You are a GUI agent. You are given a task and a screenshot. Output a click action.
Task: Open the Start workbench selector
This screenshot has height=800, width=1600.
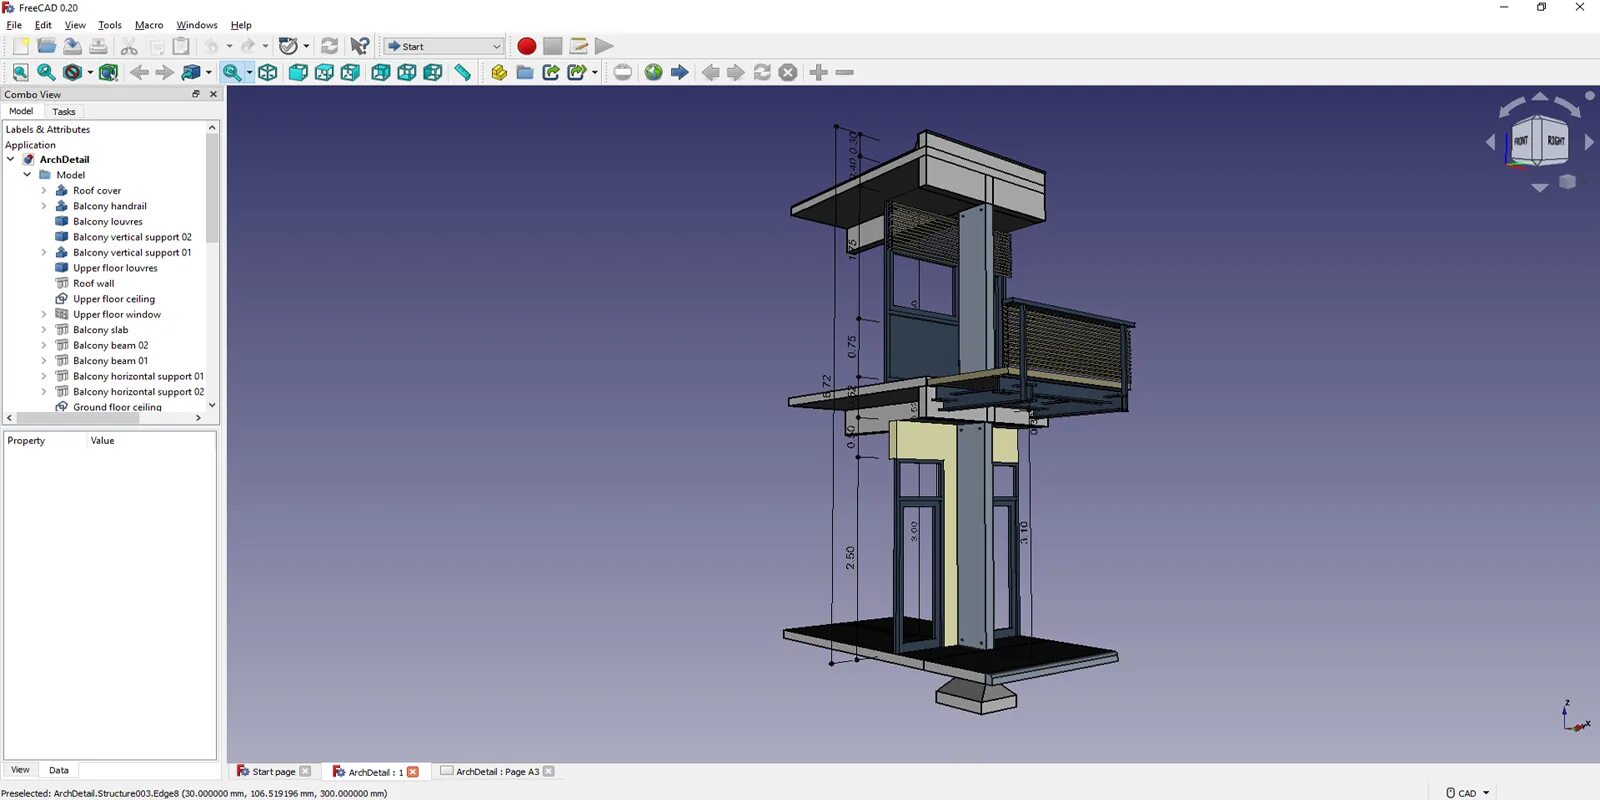444,46
